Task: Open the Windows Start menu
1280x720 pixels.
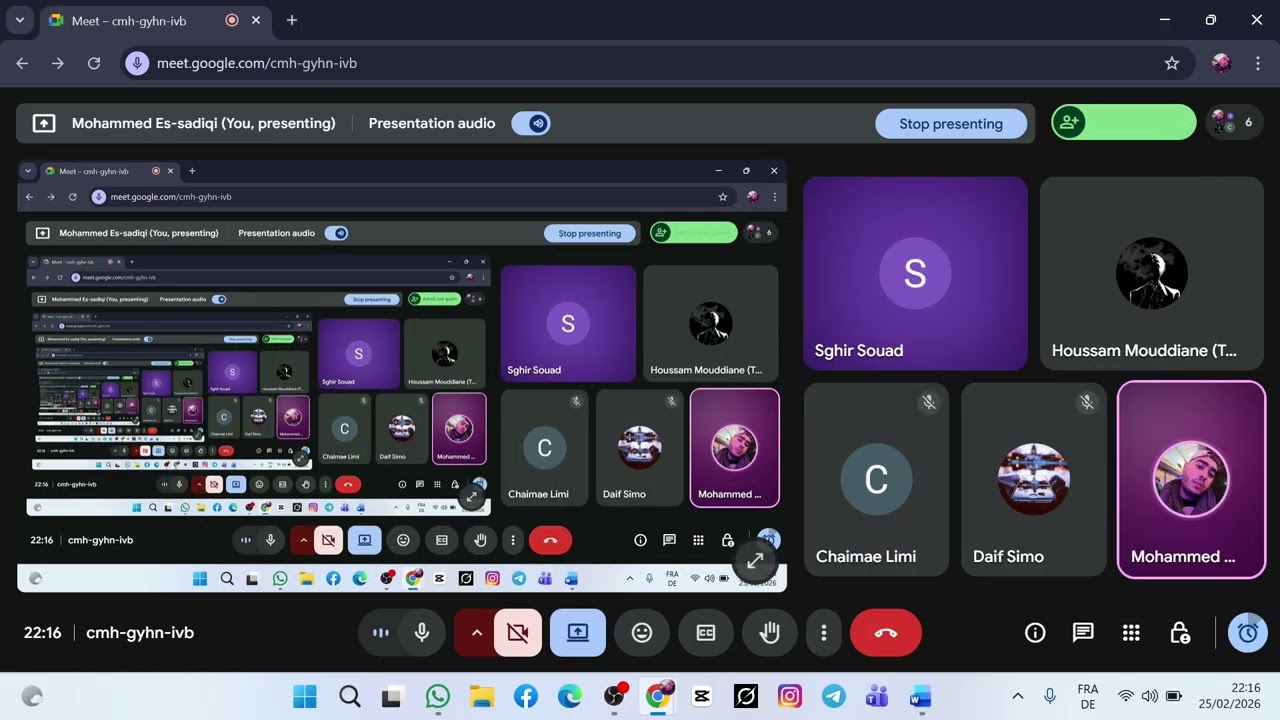Action: tap(305, 696)
